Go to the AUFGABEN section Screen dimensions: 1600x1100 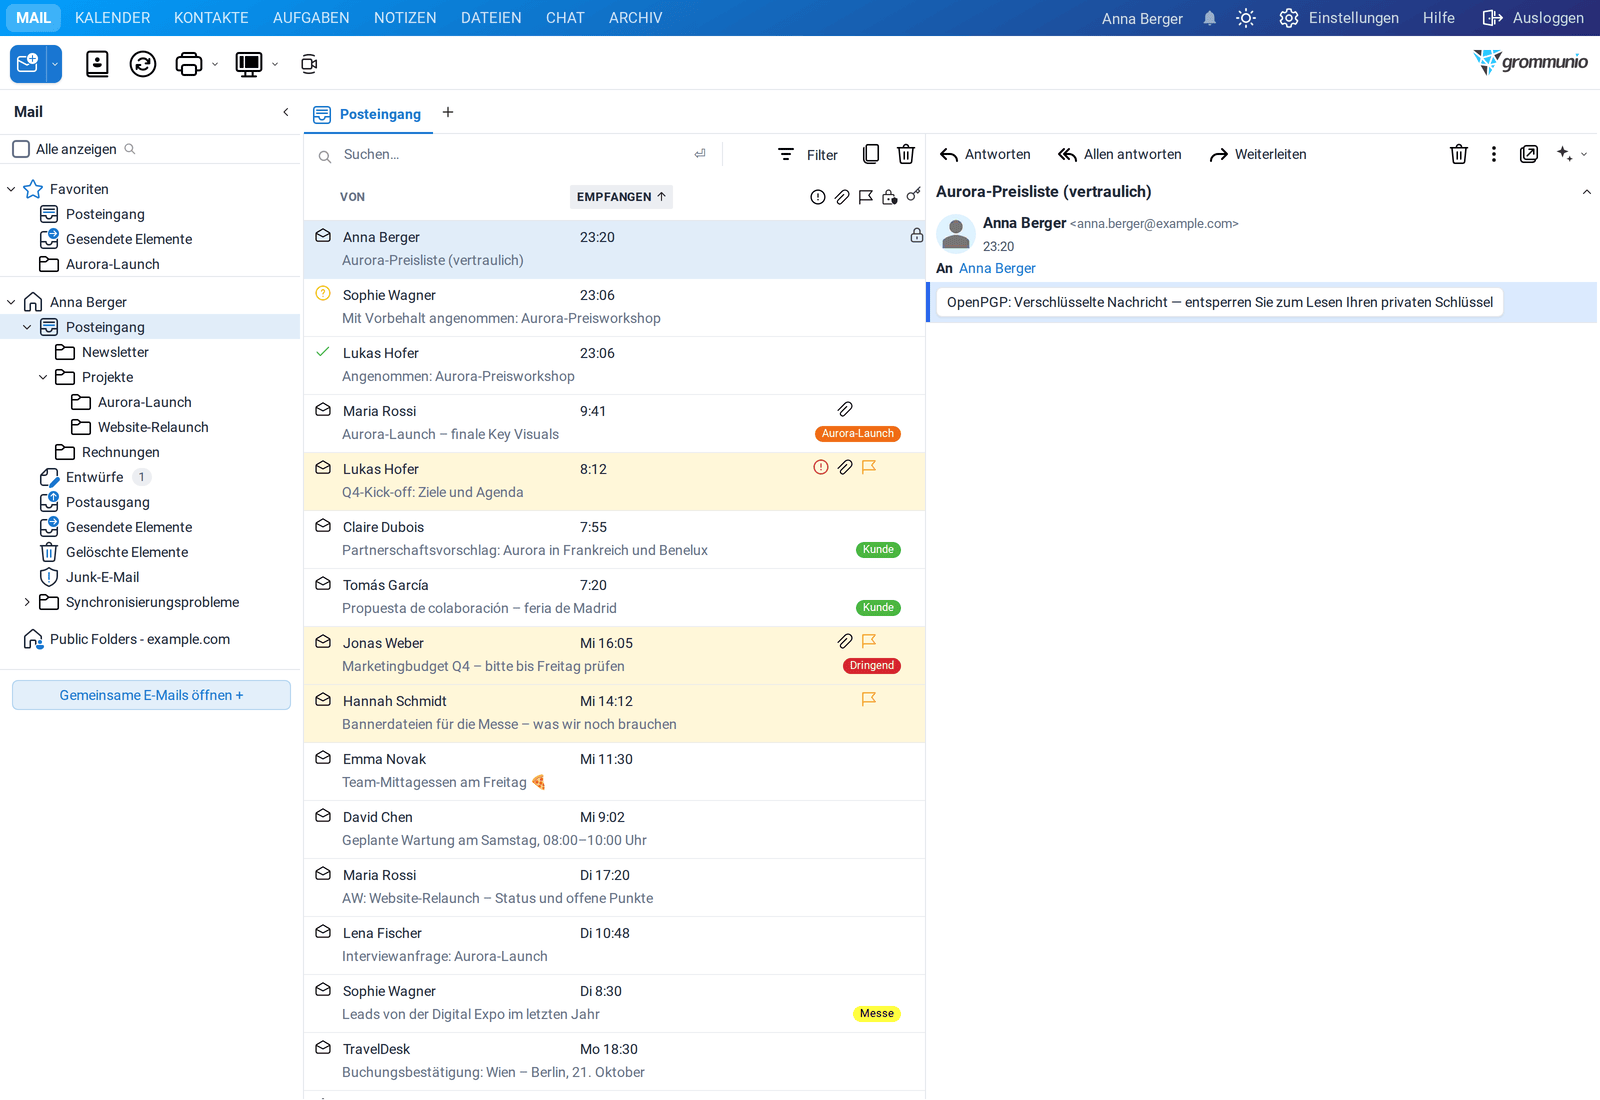pyautogui.click(x=311, y=18)
